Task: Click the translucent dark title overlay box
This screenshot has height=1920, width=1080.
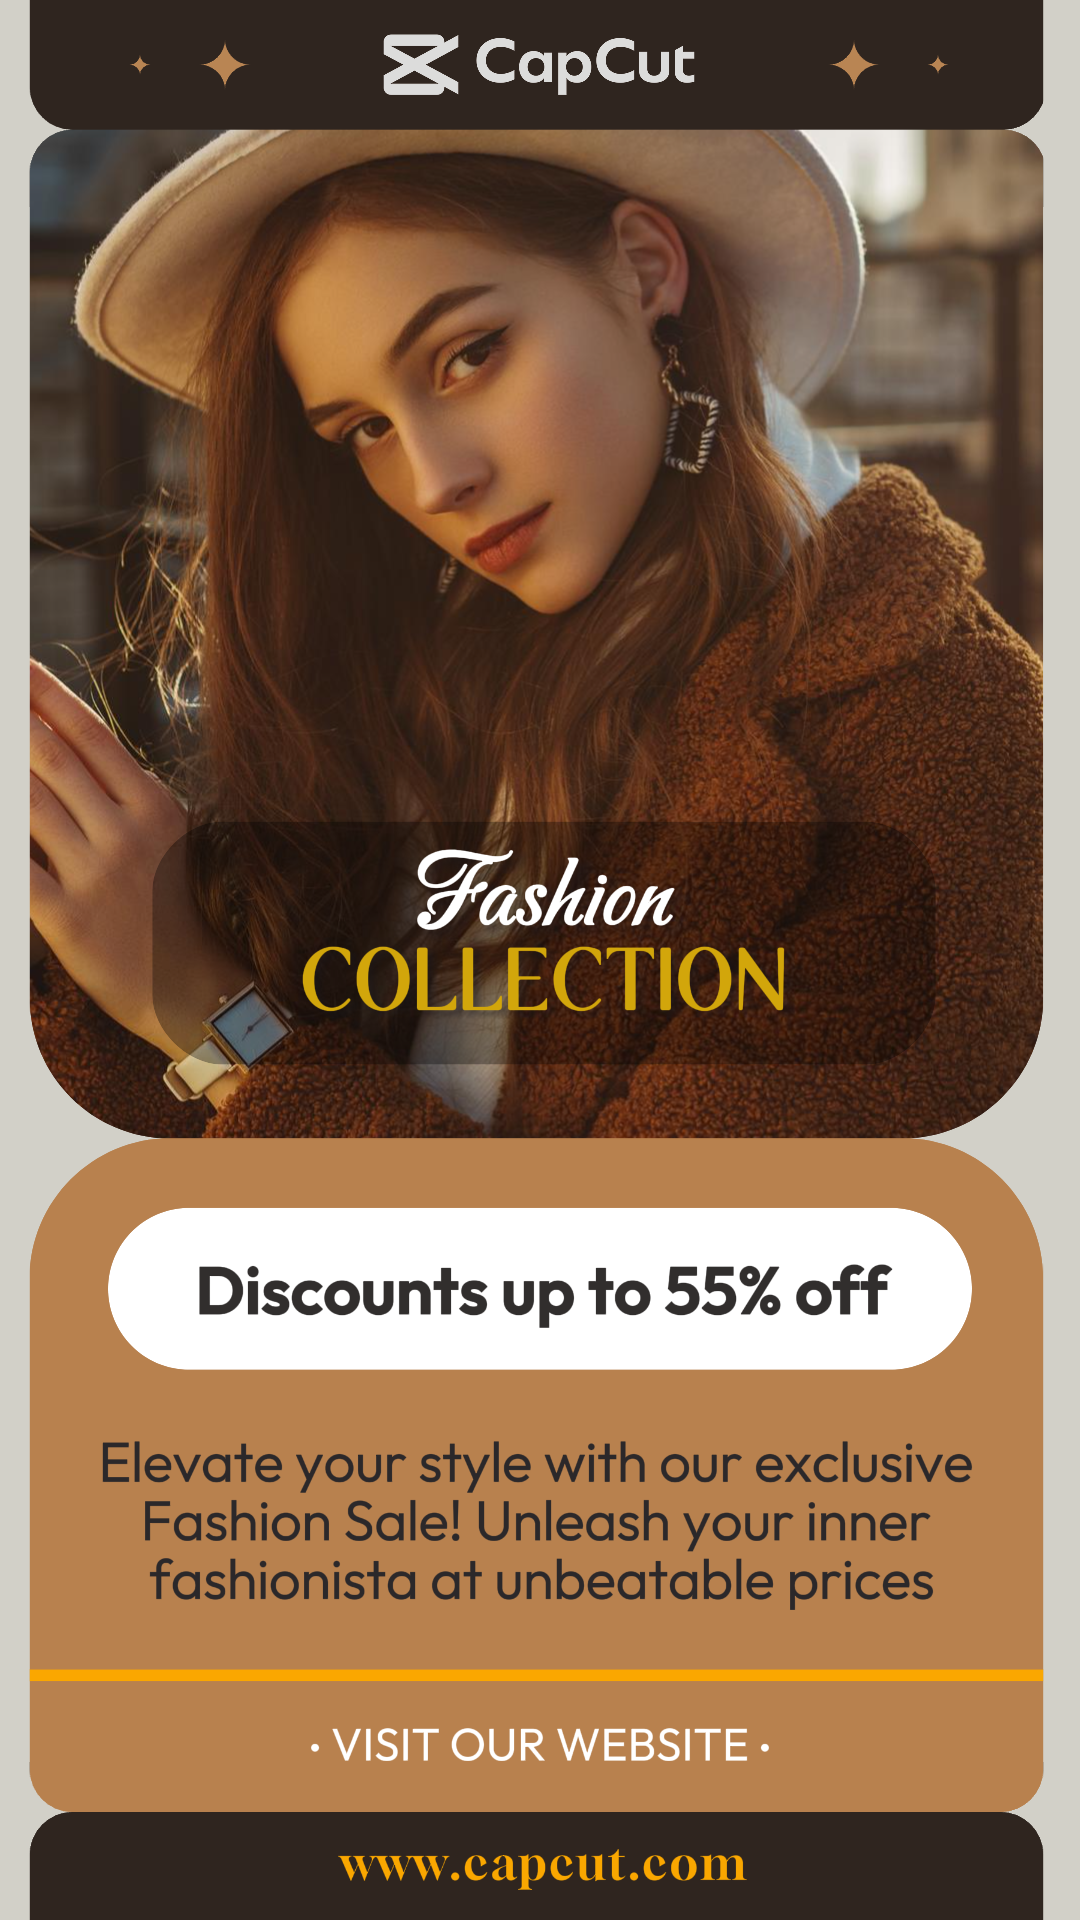Action: [x=544, y=943]
